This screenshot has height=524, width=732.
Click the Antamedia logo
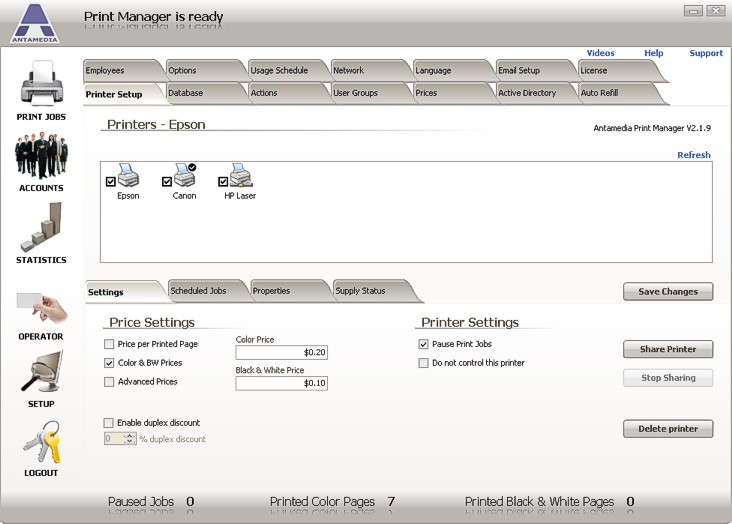pos(35,23)
